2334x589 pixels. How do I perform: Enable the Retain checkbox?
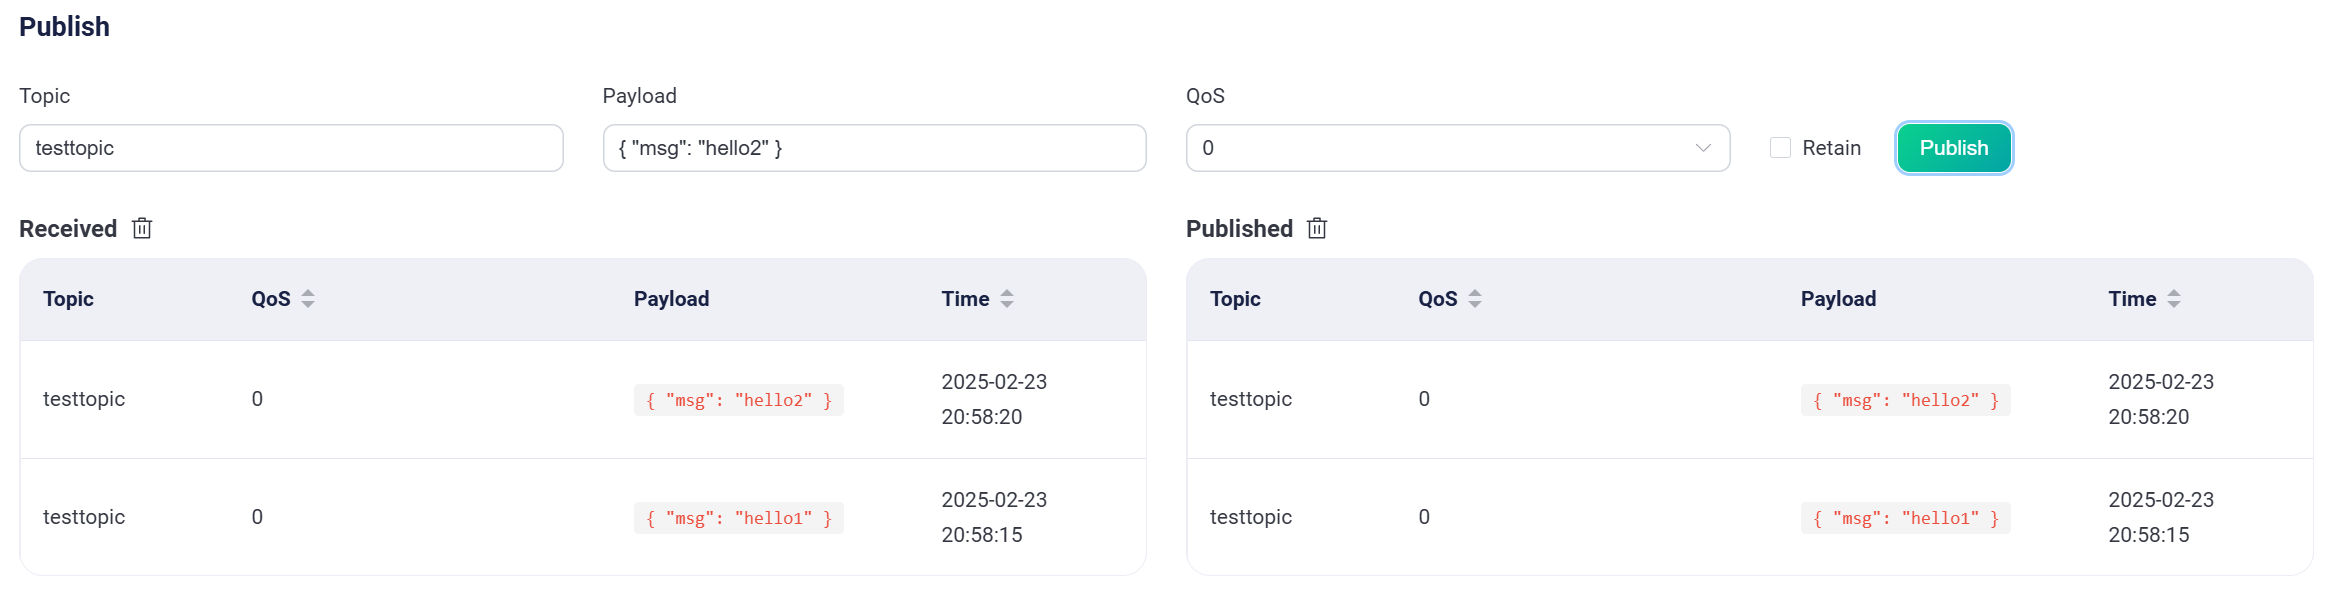(1780, 148)
